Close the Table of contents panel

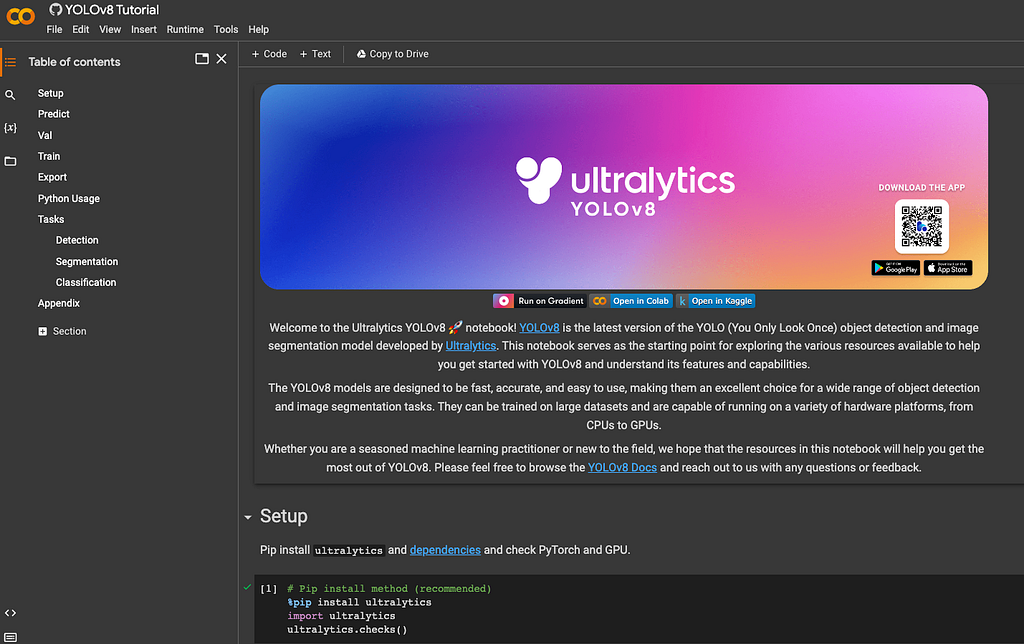[221, 59]
